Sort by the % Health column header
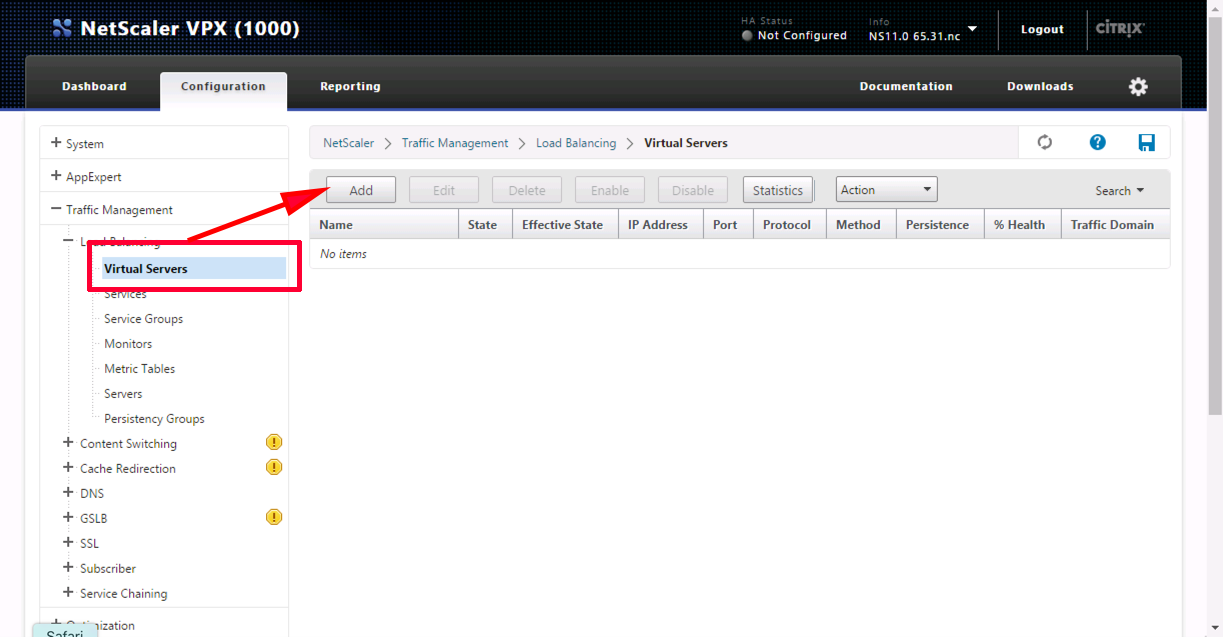Viewport: 1223px width, 637px height. coord(1022,224)
